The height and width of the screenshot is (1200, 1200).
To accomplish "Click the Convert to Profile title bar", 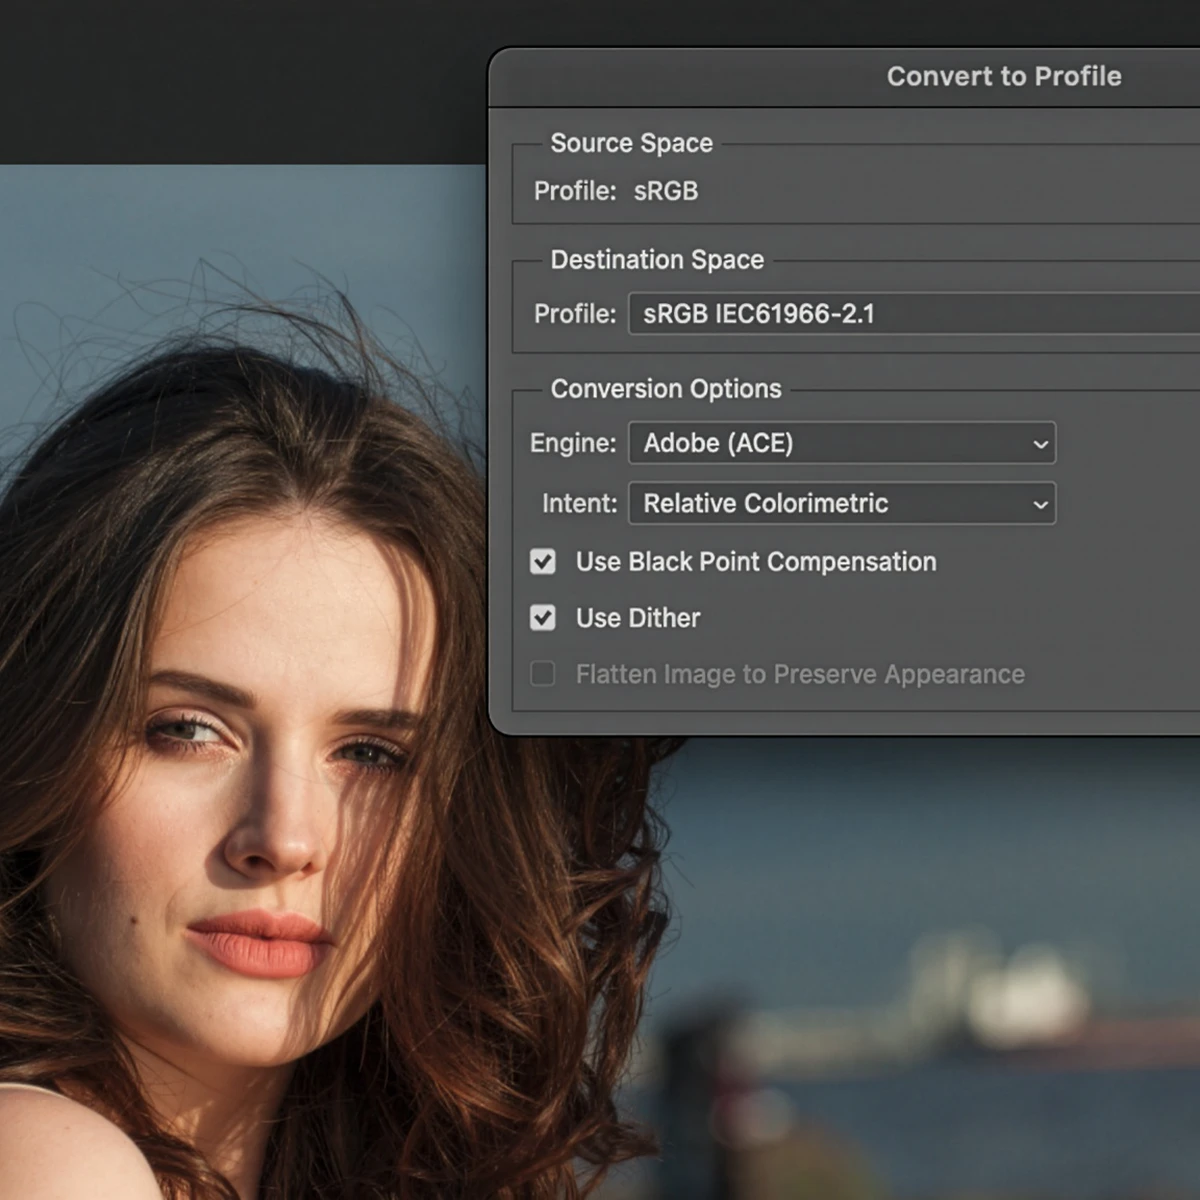I will [1003, 77].
